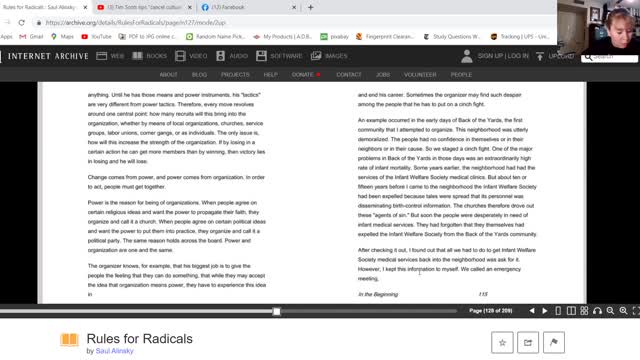This screenshot has height=360, width=640.
Task: Reload the current page
Action: pyautogui.click(x=22, y=22)
